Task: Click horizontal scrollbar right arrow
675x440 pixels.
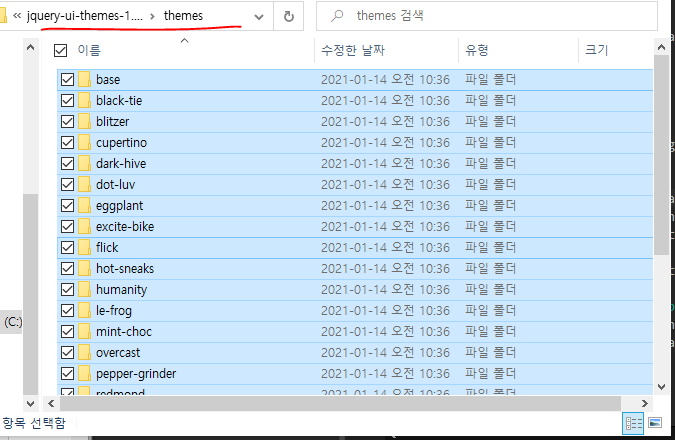Action: tap(644, 403)
